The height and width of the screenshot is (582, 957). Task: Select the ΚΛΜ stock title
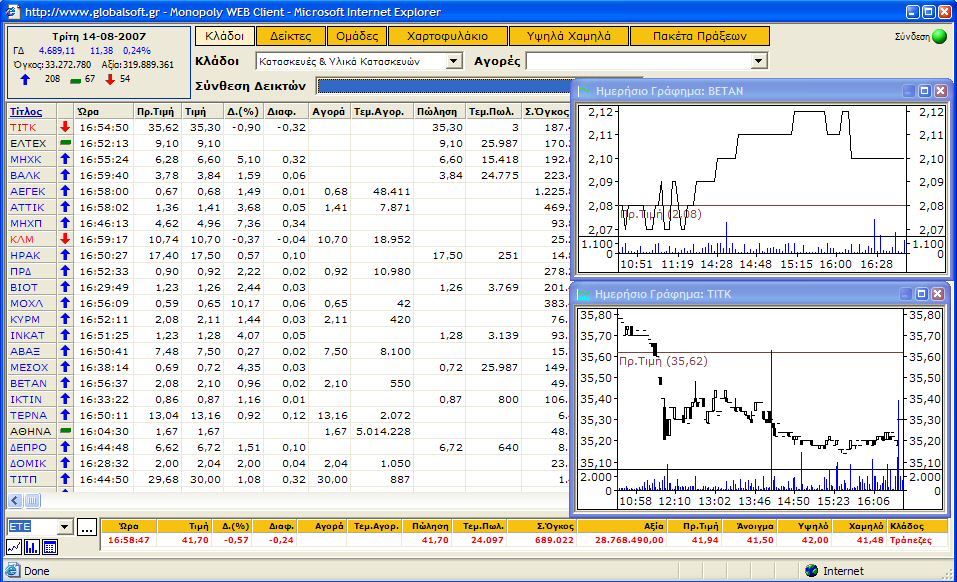(22, 239)
